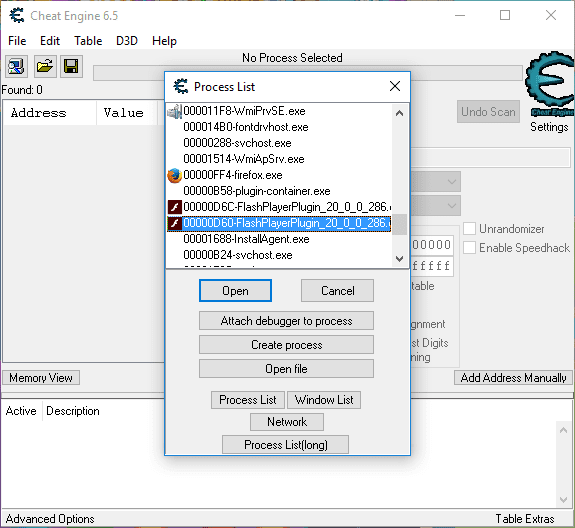
Task: Select 00000B58-plugin-container.exe process
Action: (x=257, y=191)
